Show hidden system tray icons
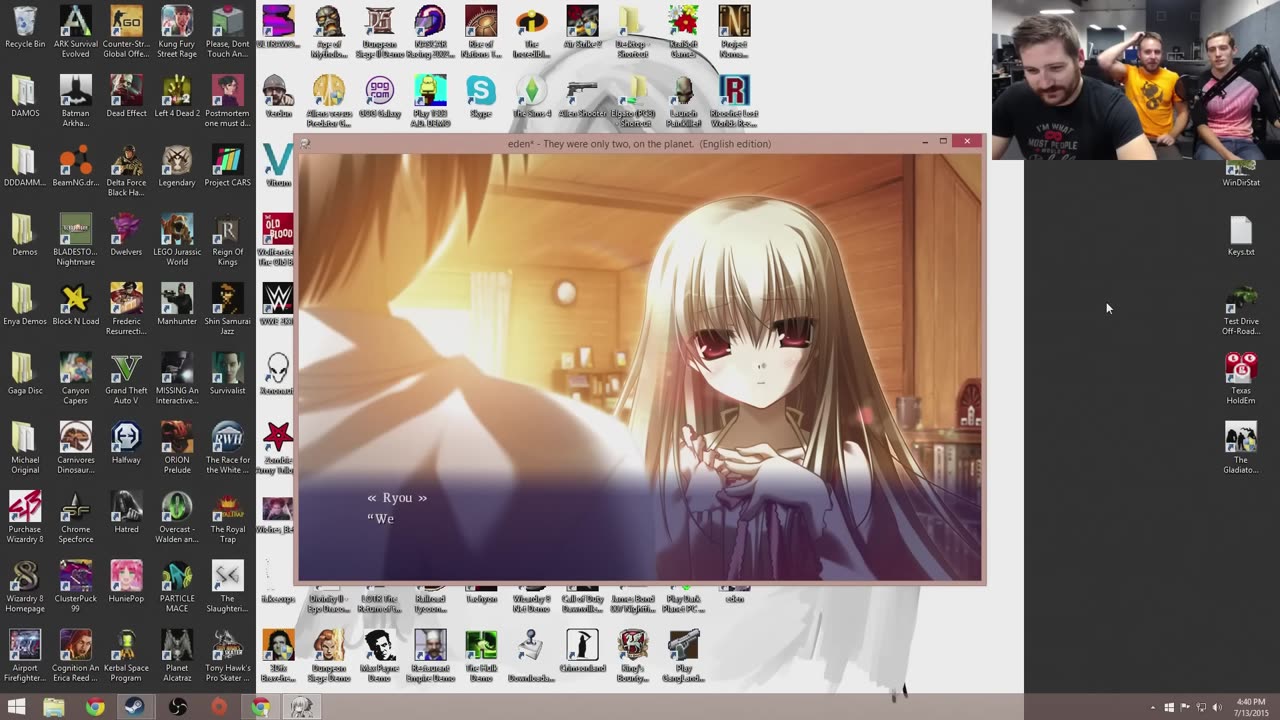The height and width of the screenshot is (720, 1280). point(1153,708)
